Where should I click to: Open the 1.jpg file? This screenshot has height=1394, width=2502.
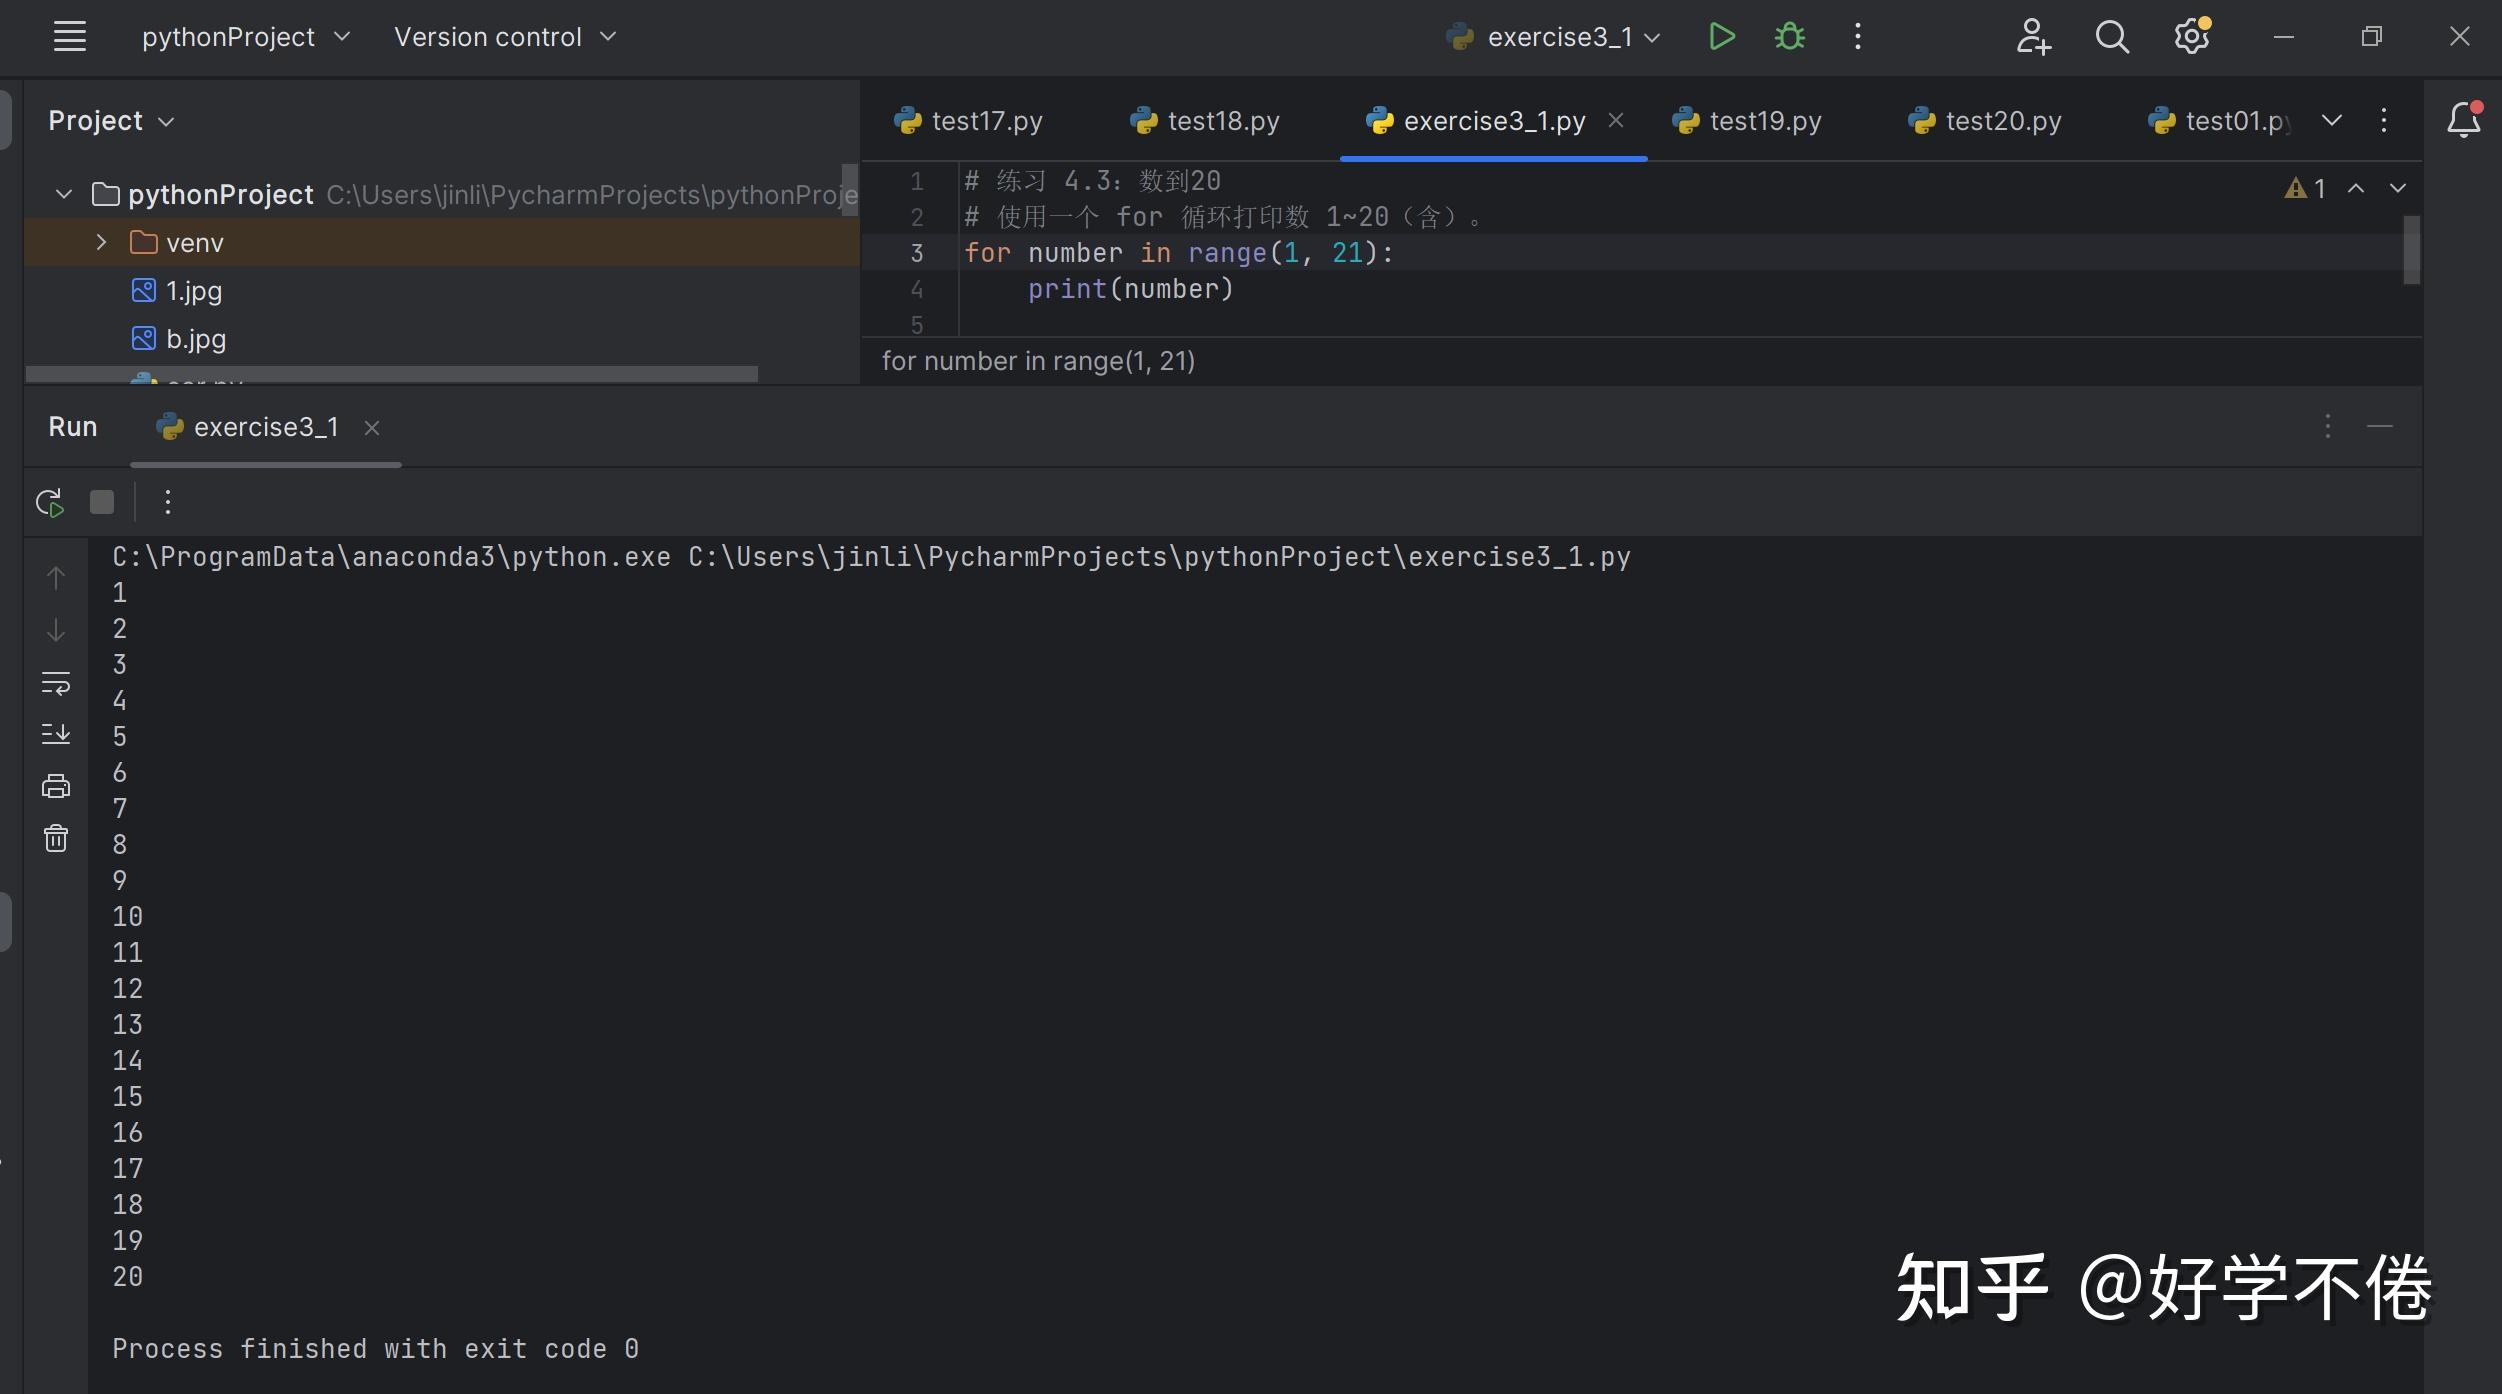click(193, 291)
